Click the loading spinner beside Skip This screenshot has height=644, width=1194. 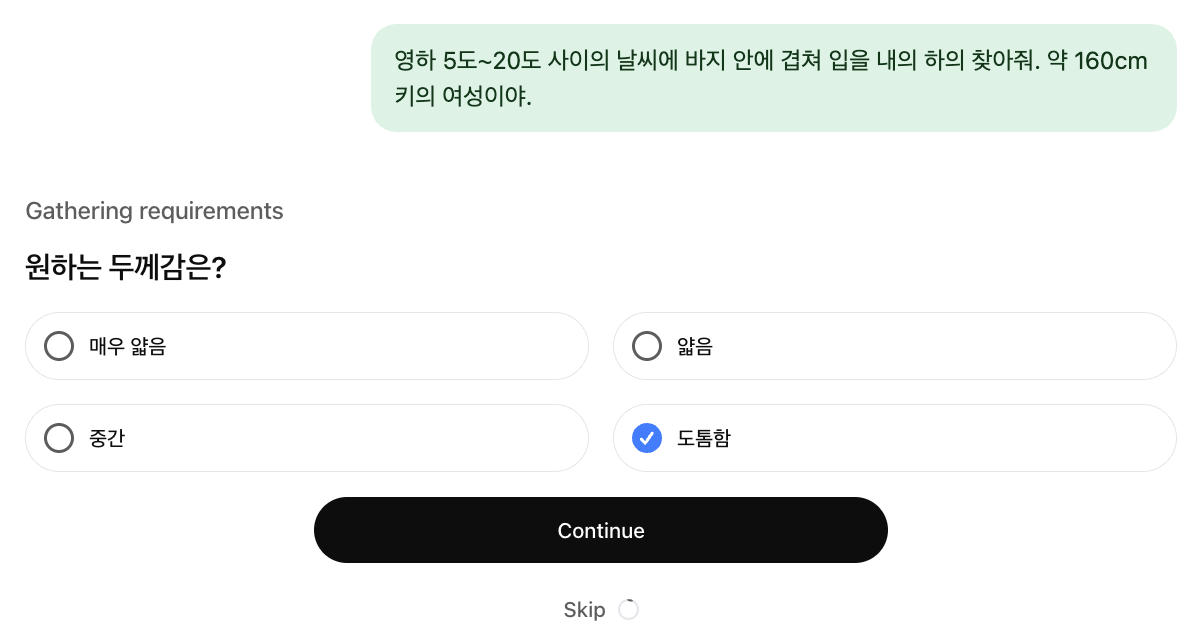(628, 610)
